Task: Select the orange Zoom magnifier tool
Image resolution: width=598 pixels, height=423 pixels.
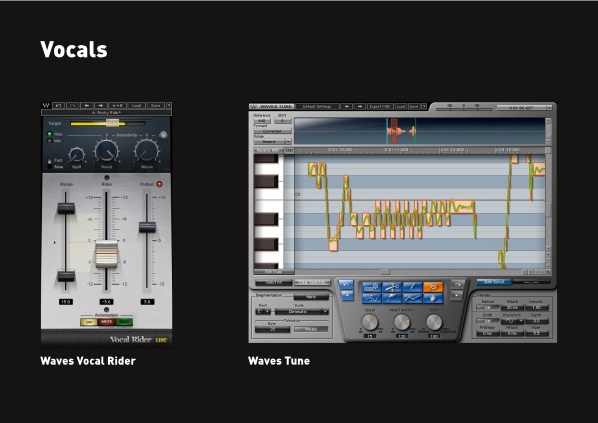Action: coord(433,287)
